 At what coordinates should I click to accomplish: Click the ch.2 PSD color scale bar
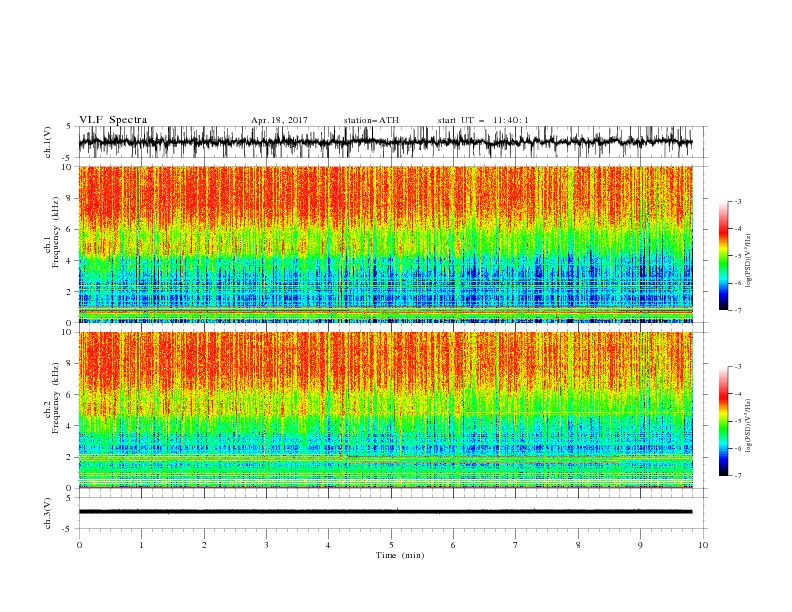pyautogui.click(x=723, y=421)
